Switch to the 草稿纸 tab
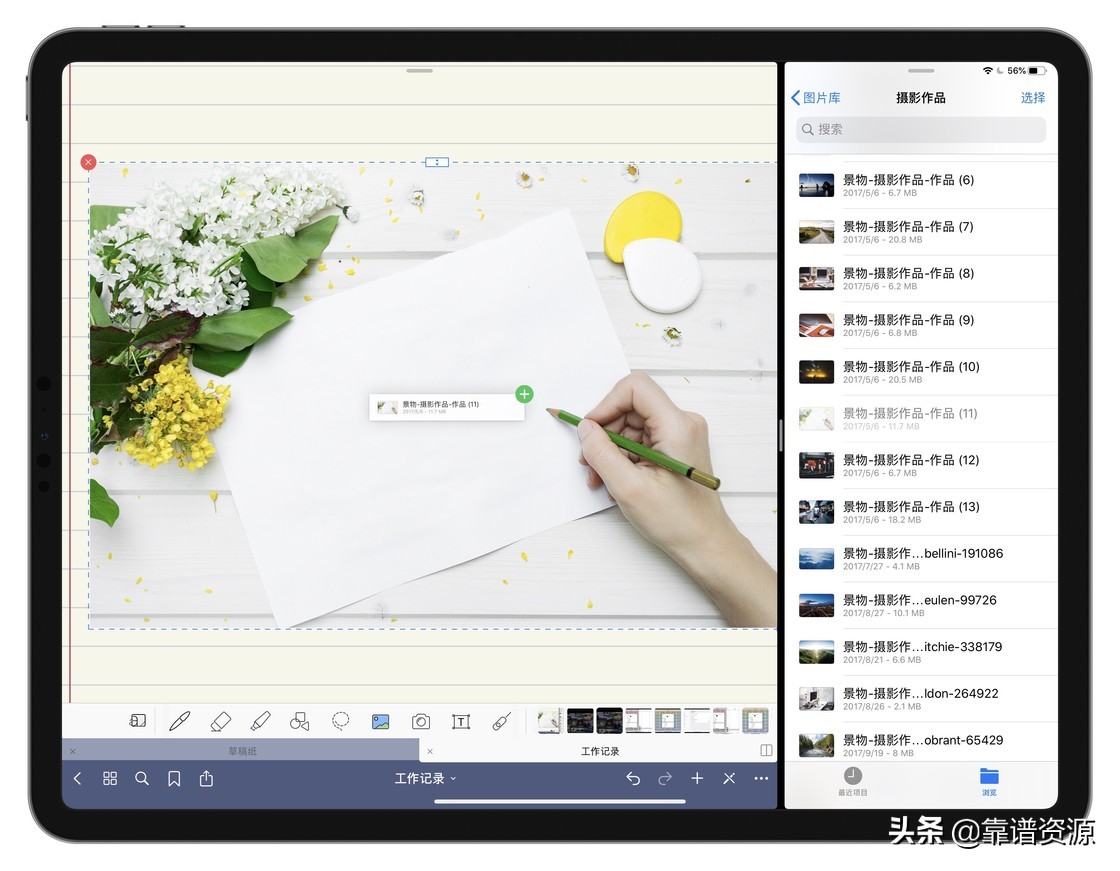 pos(241,751)
